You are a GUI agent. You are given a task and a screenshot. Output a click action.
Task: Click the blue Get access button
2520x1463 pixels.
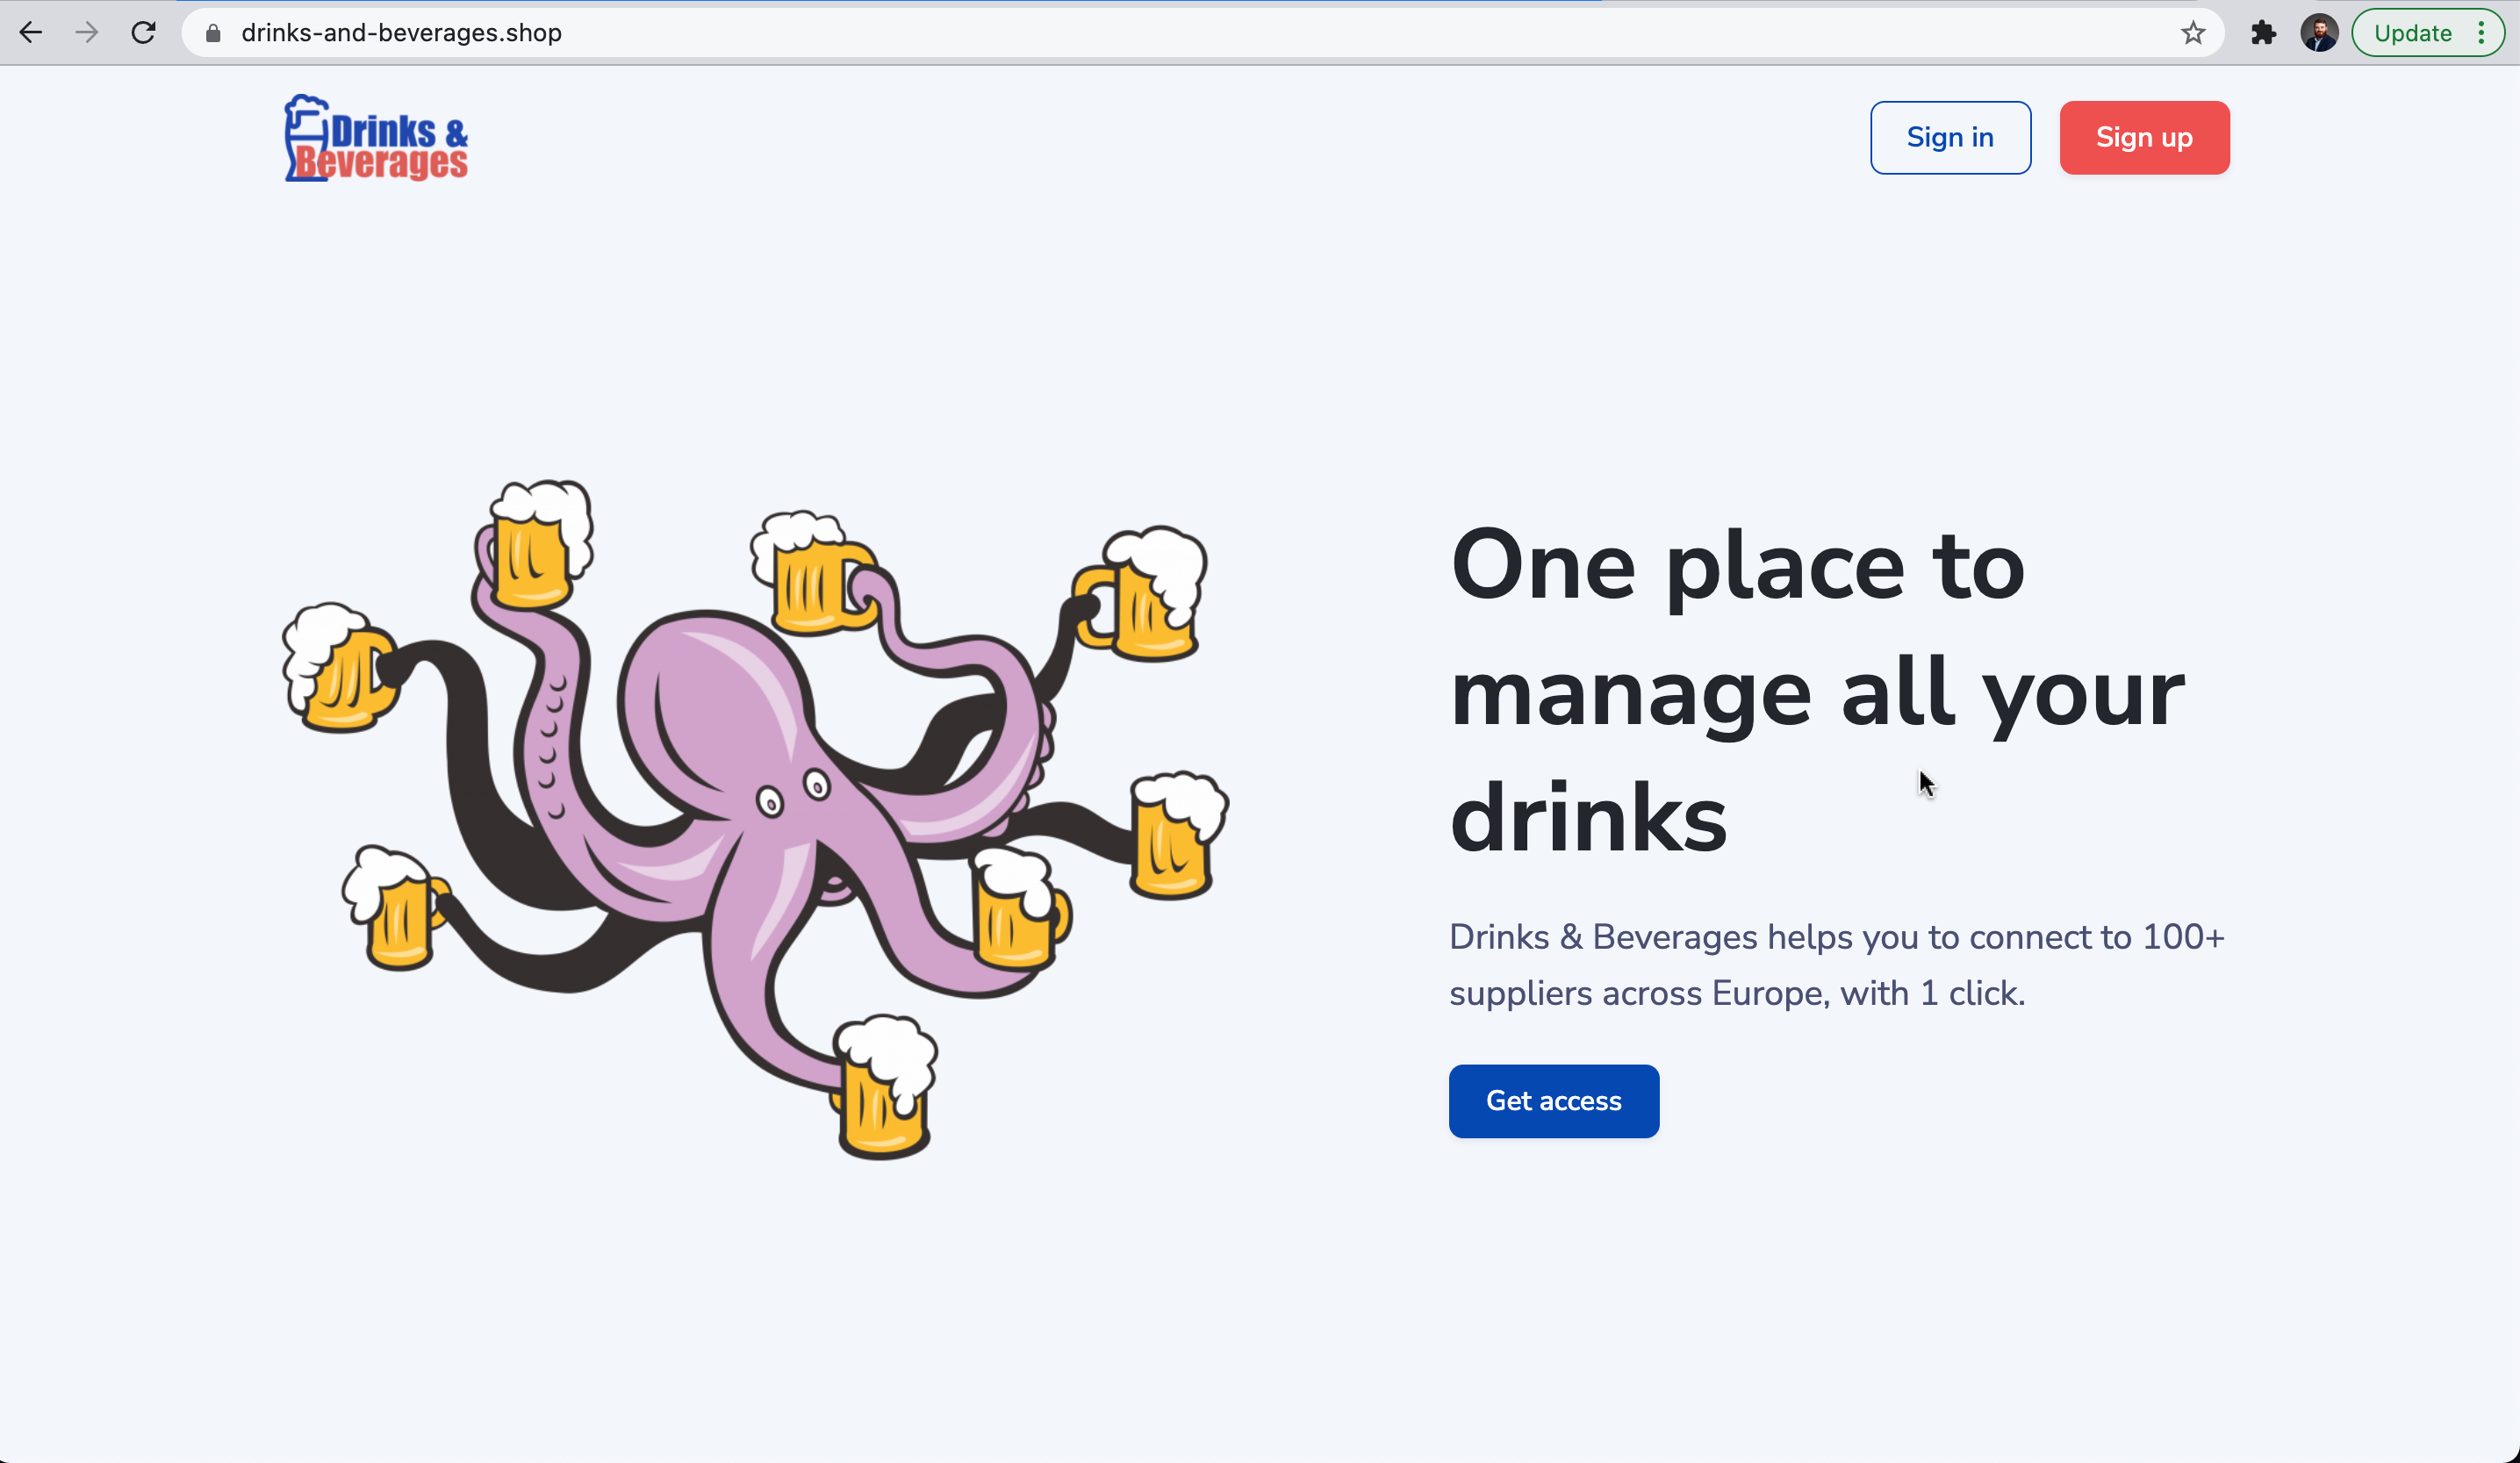pyautogui.click(x=1553, y=1101)
